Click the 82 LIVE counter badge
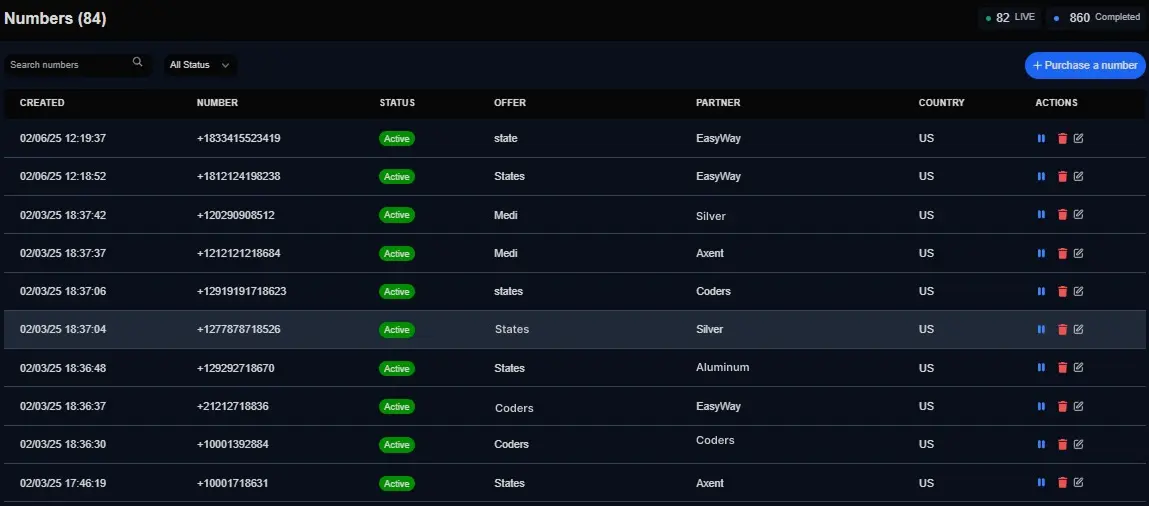 [x=1011, y=18]
